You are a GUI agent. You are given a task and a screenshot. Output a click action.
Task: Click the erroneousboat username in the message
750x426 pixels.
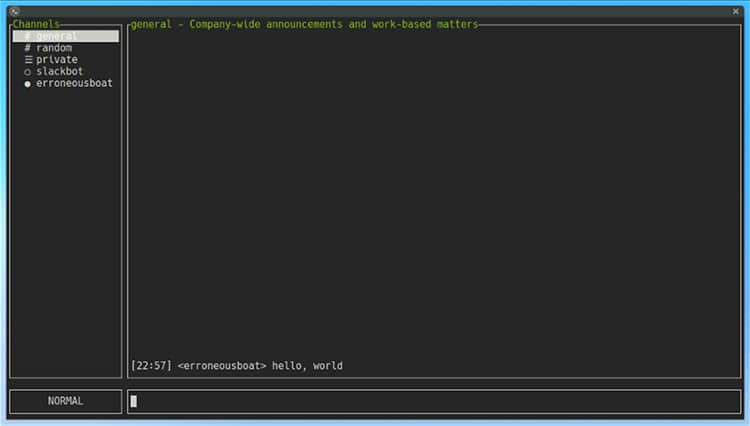pyautogui.click(x=221, y=366)
